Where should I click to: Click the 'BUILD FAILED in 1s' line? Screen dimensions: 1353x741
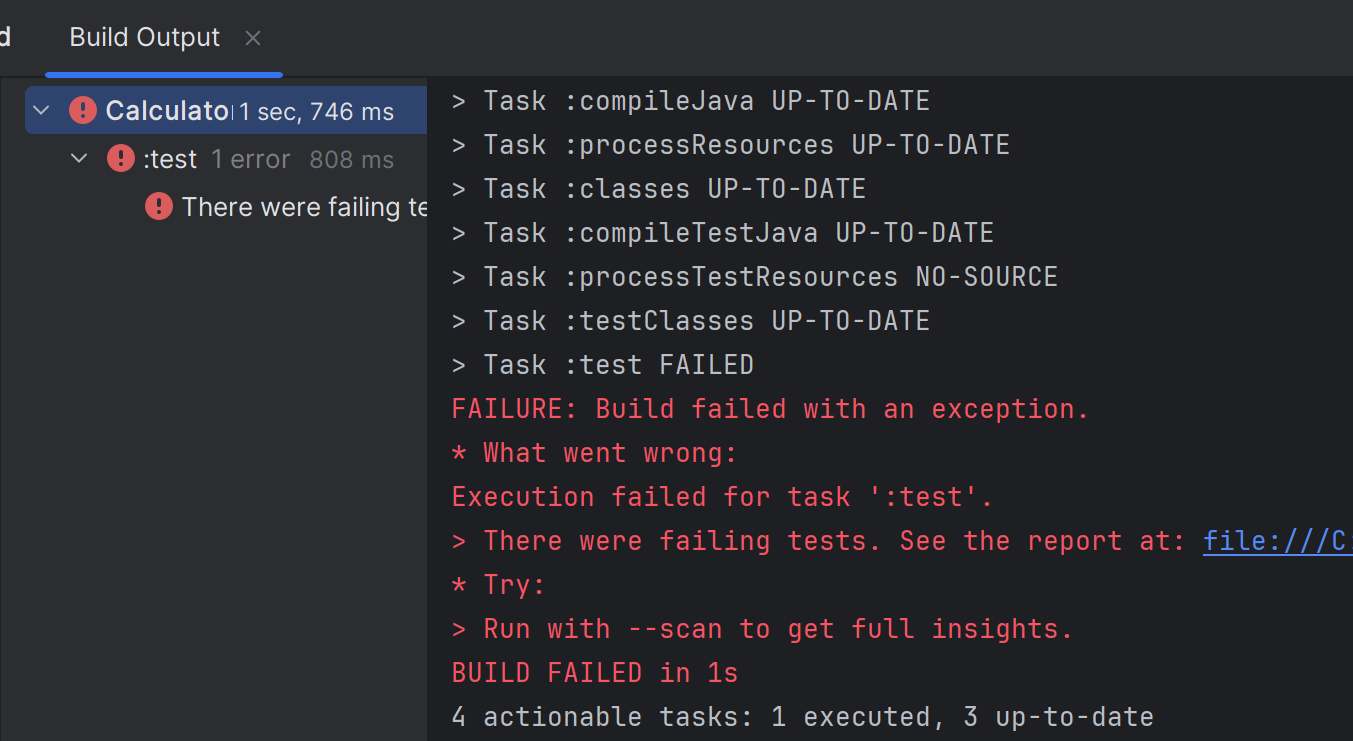coord(595,672)
